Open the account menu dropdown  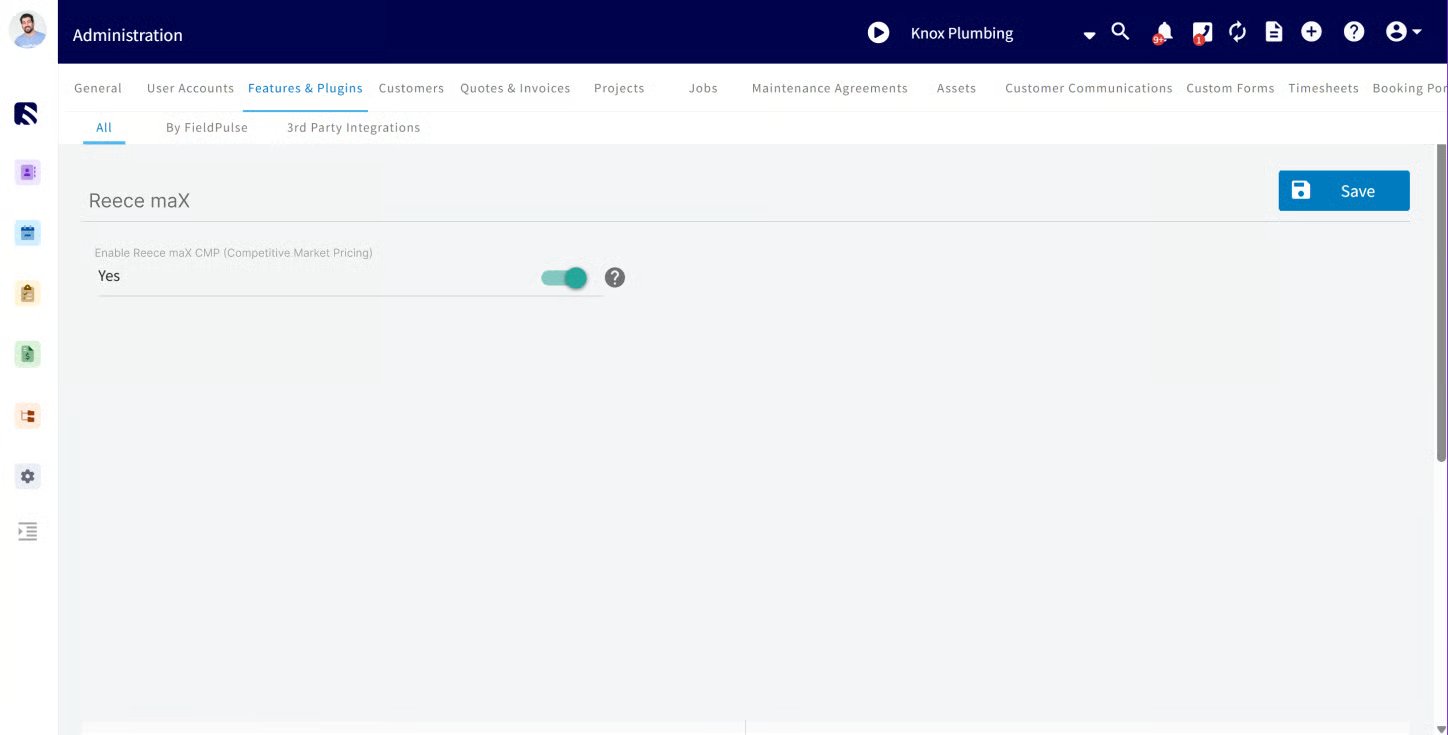pyautogui.click(x=1403, y=32)
